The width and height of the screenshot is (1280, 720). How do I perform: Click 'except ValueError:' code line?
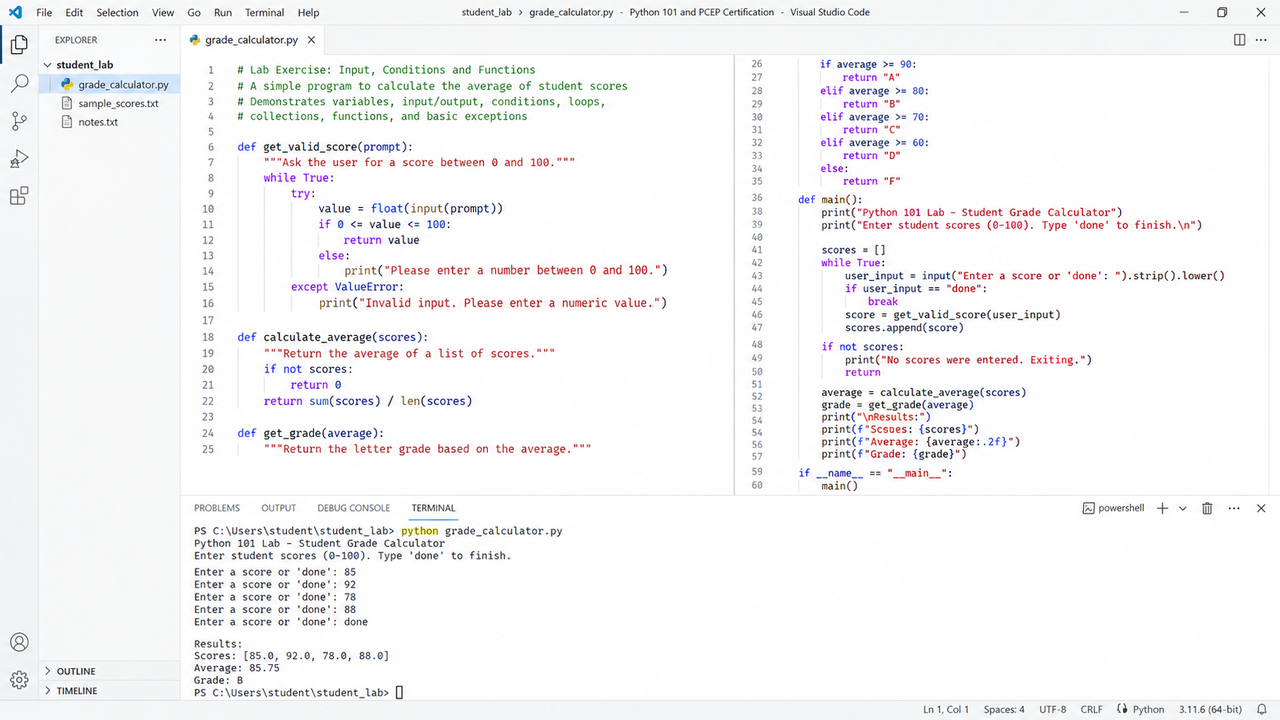coord(347,286)
